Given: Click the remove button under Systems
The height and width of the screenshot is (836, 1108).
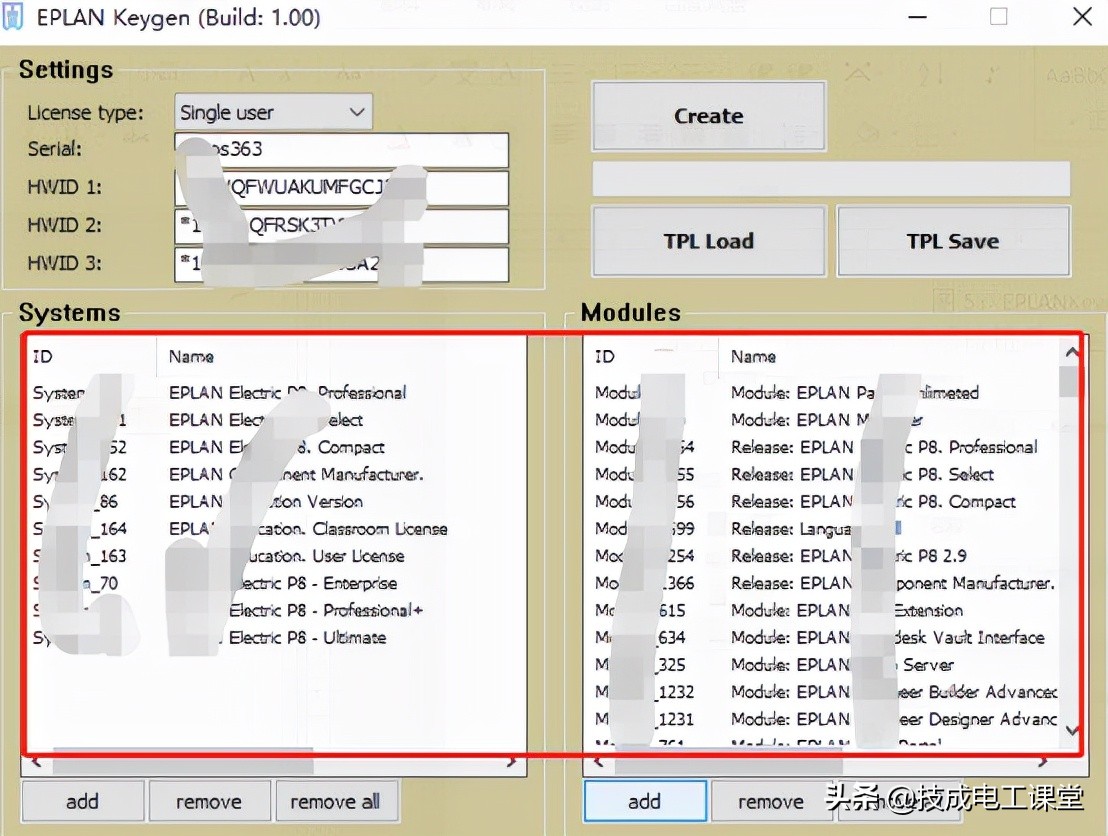Looking at the screenshot, I should (x=209, y=801).
